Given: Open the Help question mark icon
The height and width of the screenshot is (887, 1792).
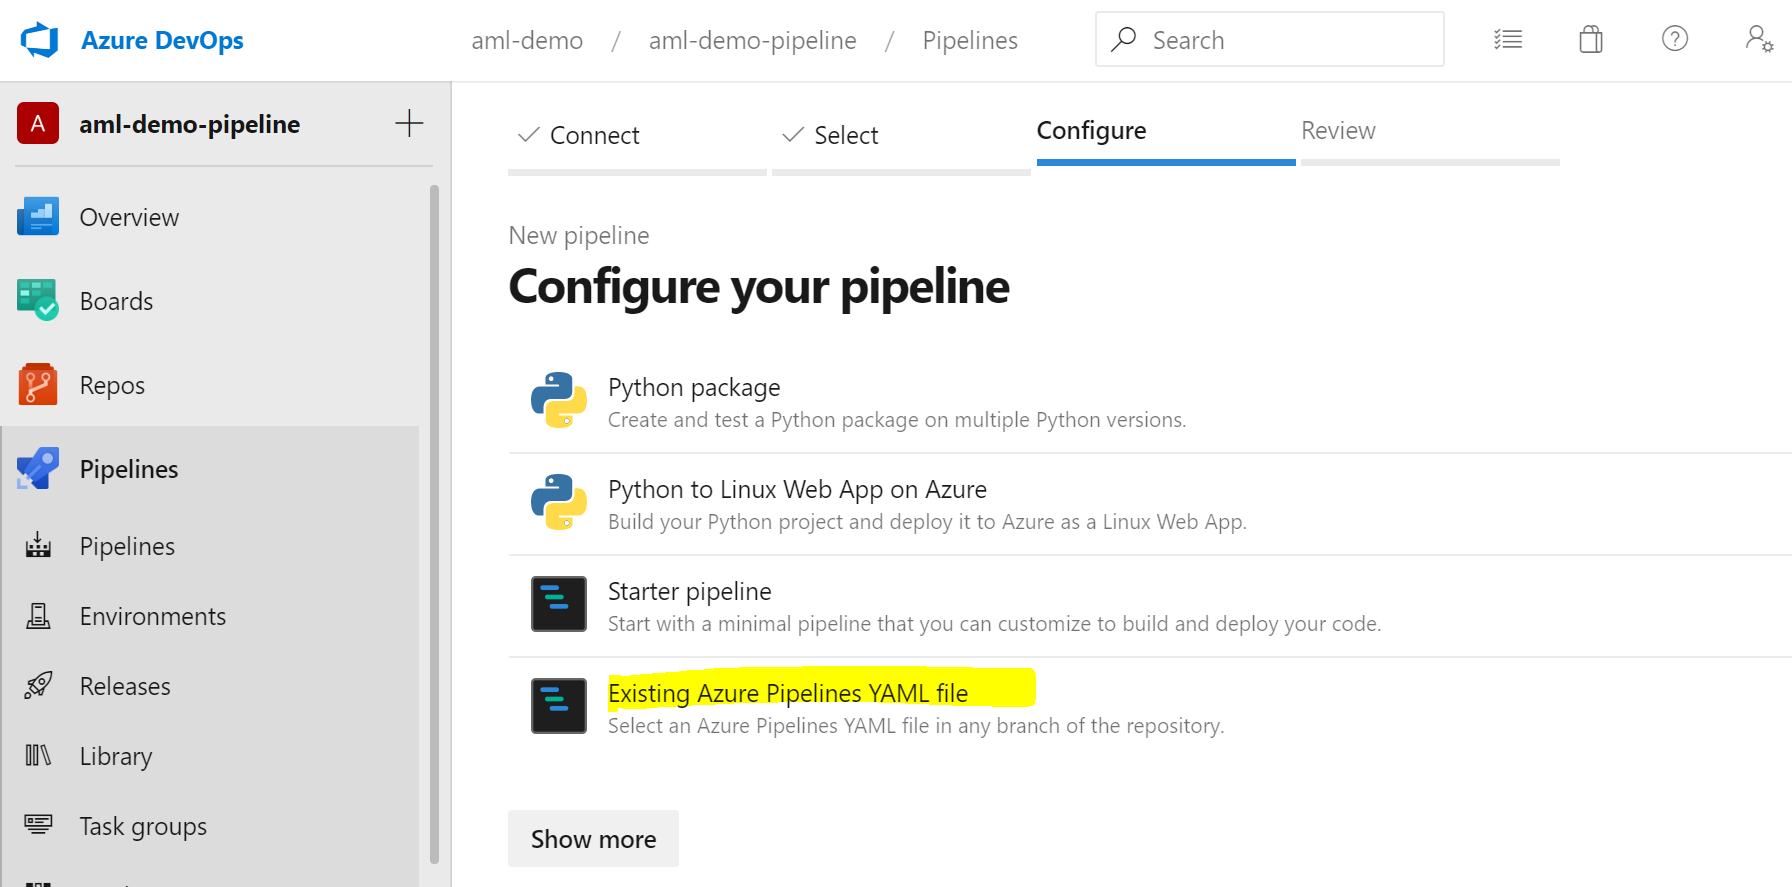Looking at the screenshot, I should tap(1675, 39).
